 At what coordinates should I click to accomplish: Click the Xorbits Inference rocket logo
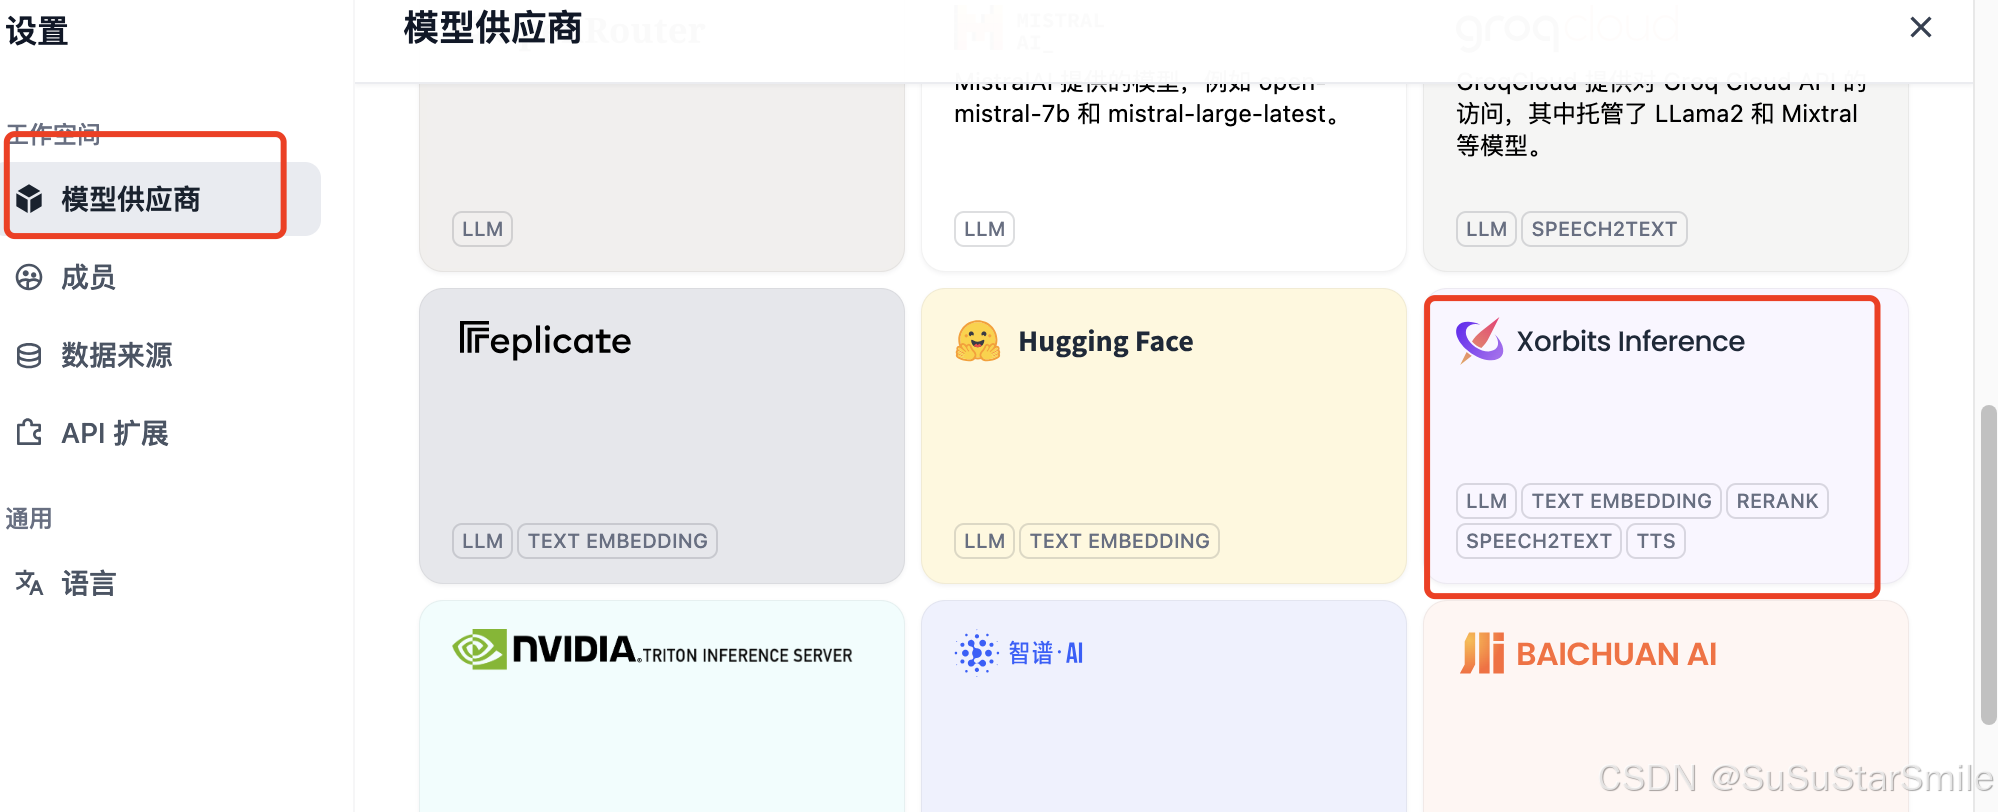[x=1480, y=341]
